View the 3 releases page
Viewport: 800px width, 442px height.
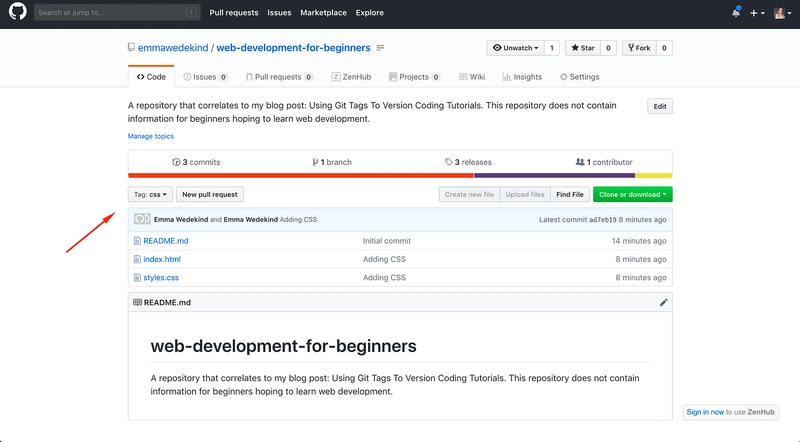tap(468, 162)
